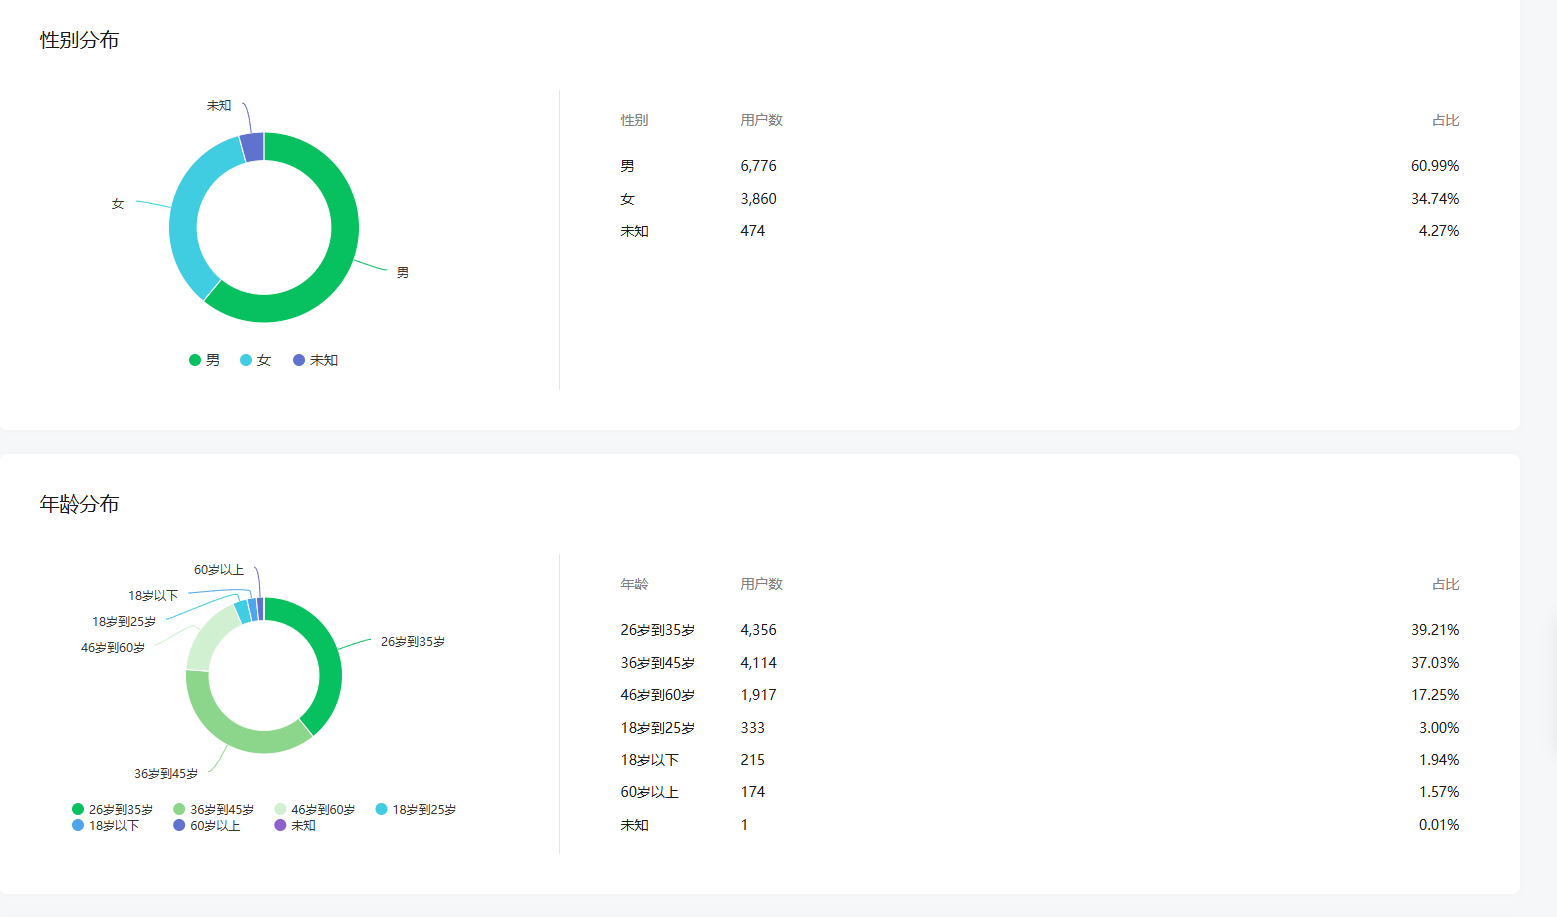Select the percentage 39.21%
The image size is (1557, 917).
[1435, 630]
